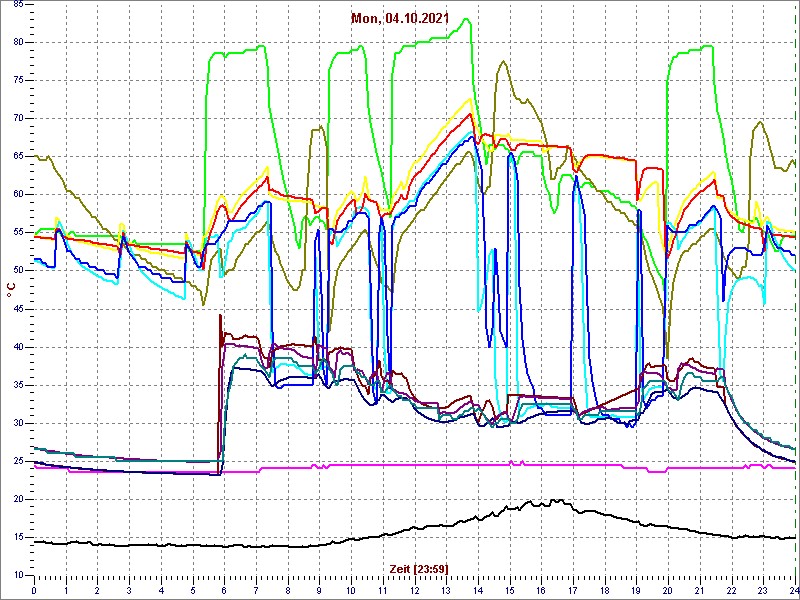
Task: Pick hour 7 on the time axis
Action: [256, 591]
